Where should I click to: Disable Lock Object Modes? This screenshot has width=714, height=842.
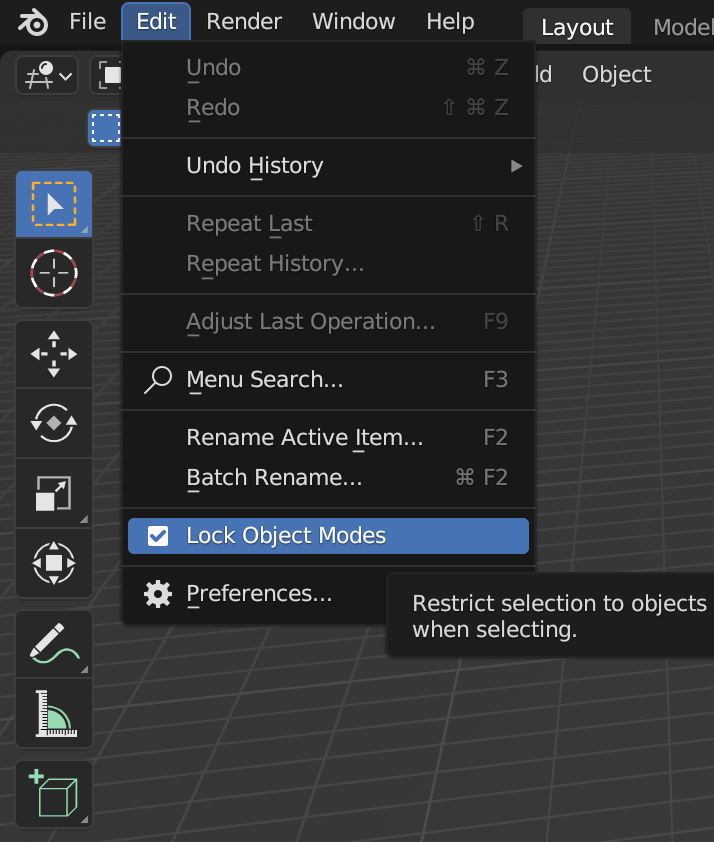328,536
